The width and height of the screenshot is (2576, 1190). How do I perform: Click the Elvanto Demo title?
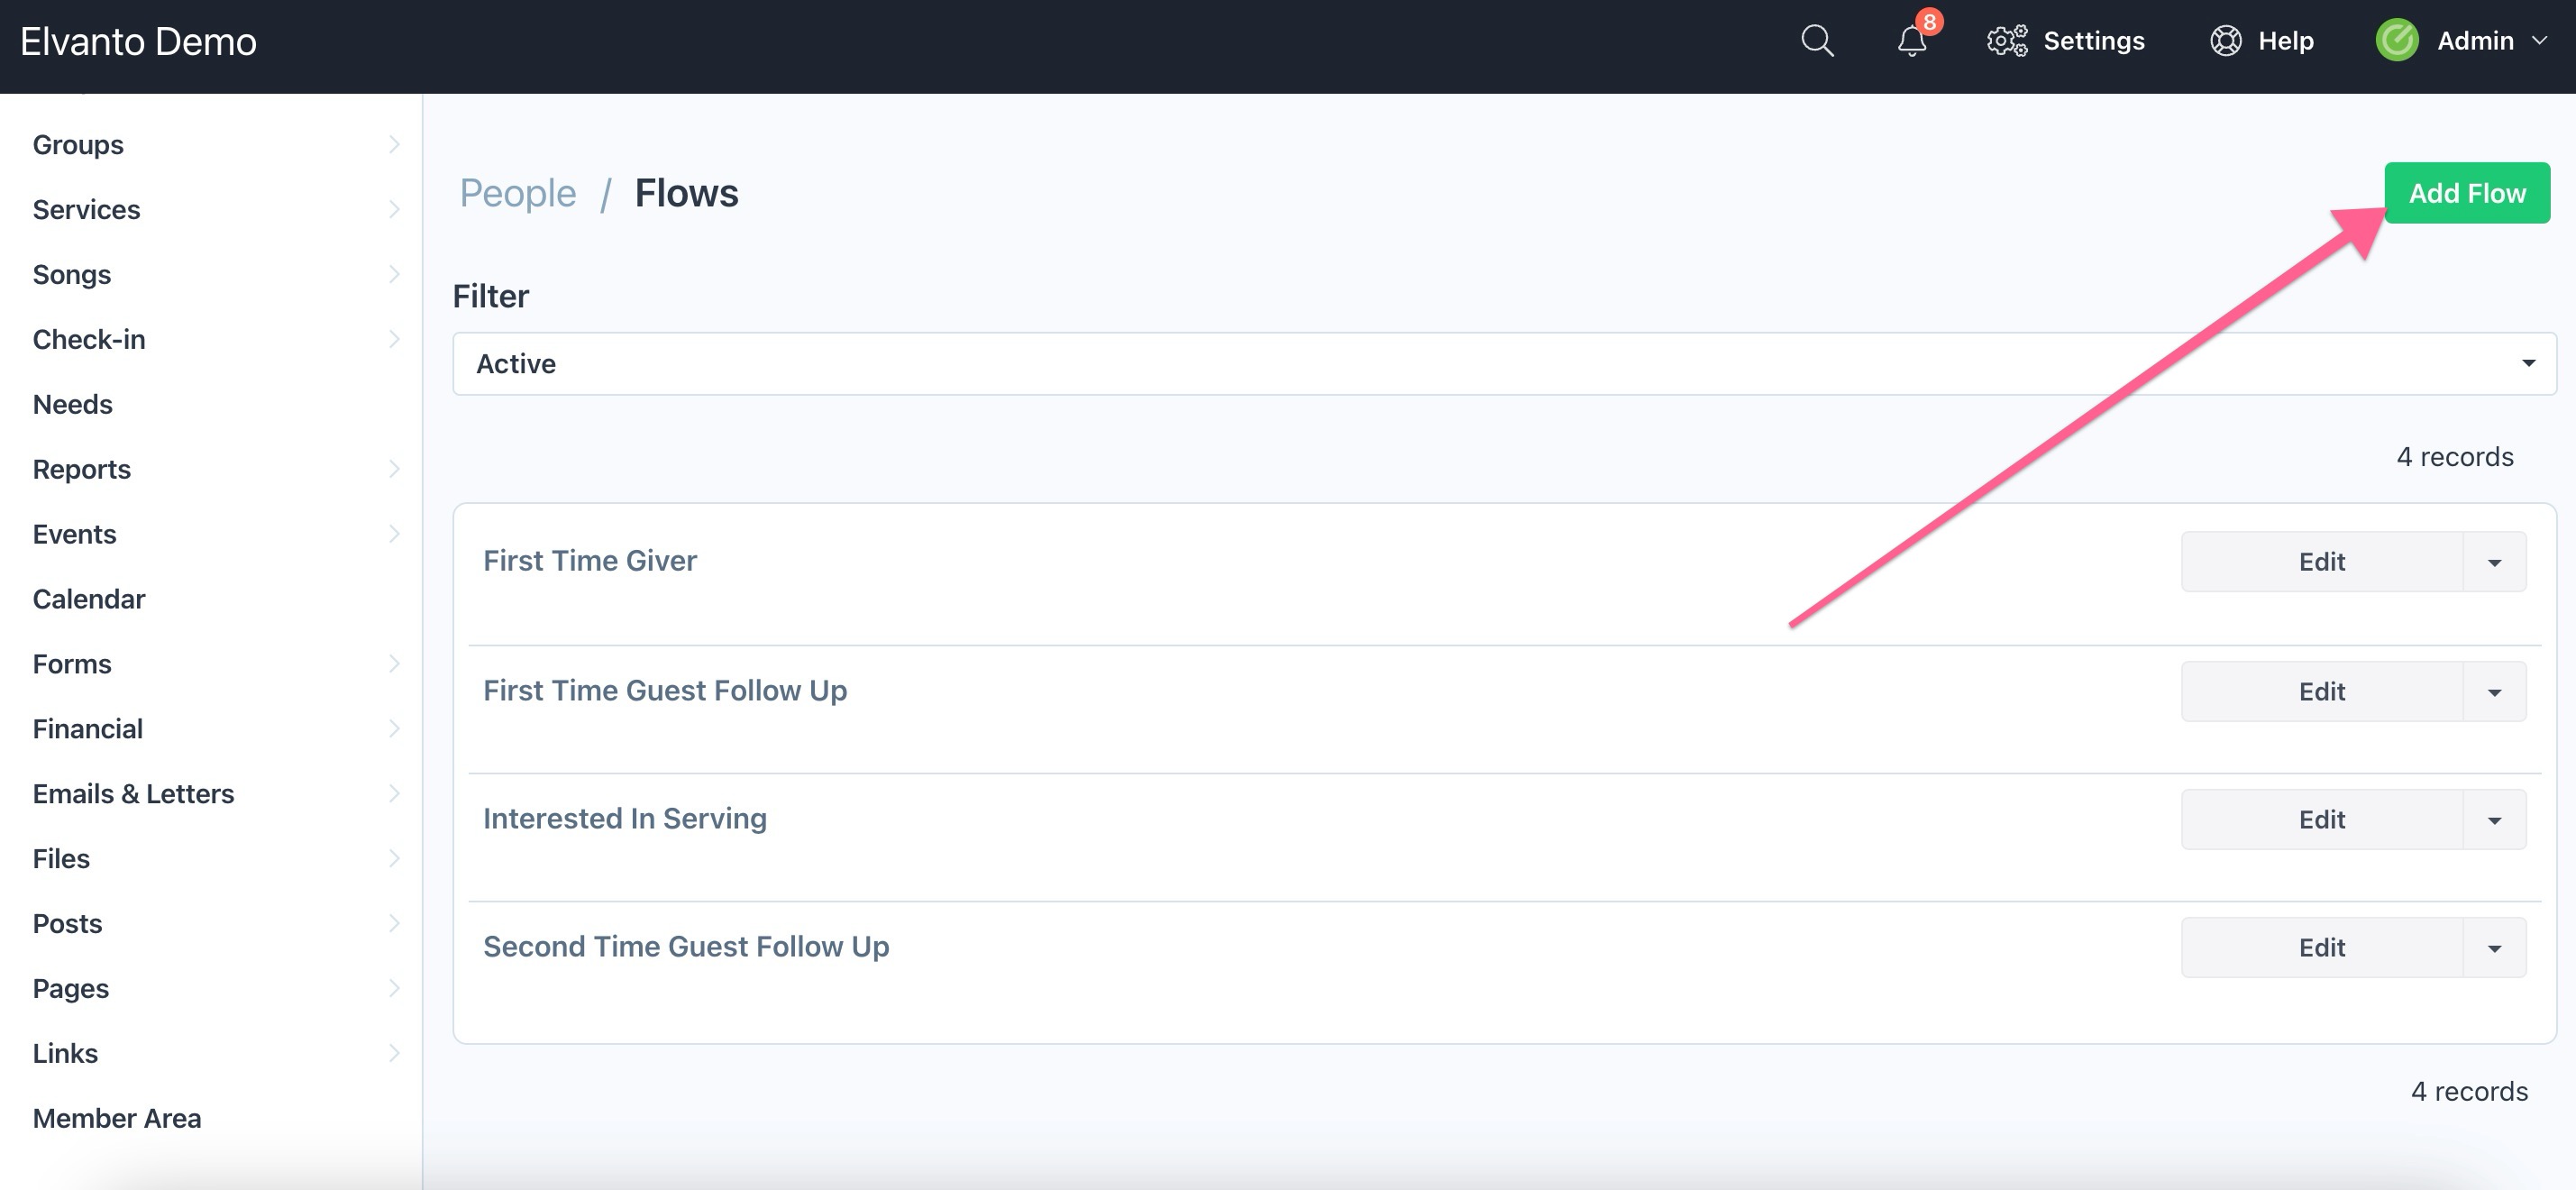click(138, 41)
